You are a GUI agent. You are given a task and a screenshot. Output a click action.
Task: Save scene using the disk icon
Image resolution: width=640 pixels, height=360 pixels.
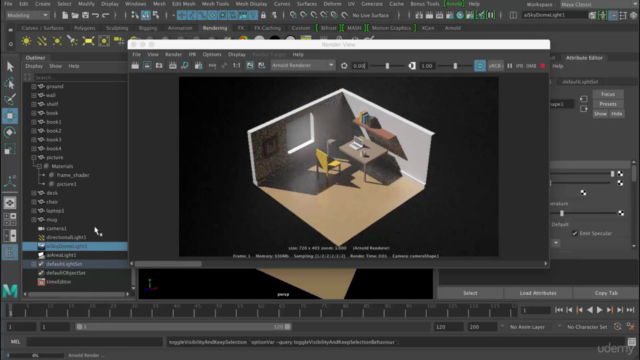85,15
